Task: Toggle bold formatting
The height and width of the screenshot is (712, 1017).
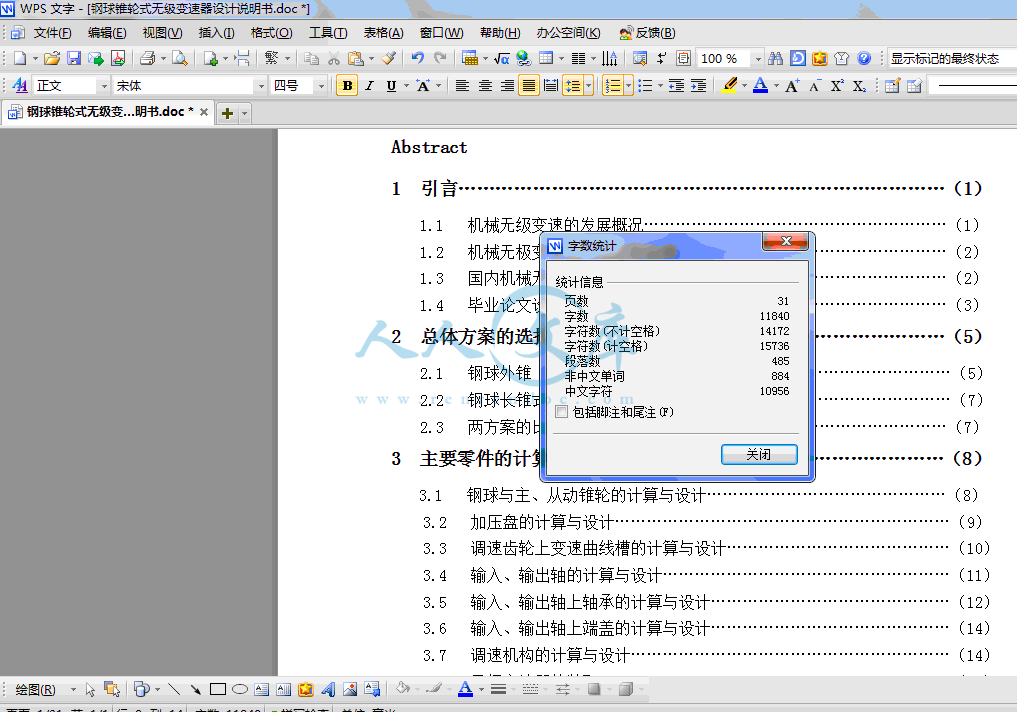Action: coord(347,86)
